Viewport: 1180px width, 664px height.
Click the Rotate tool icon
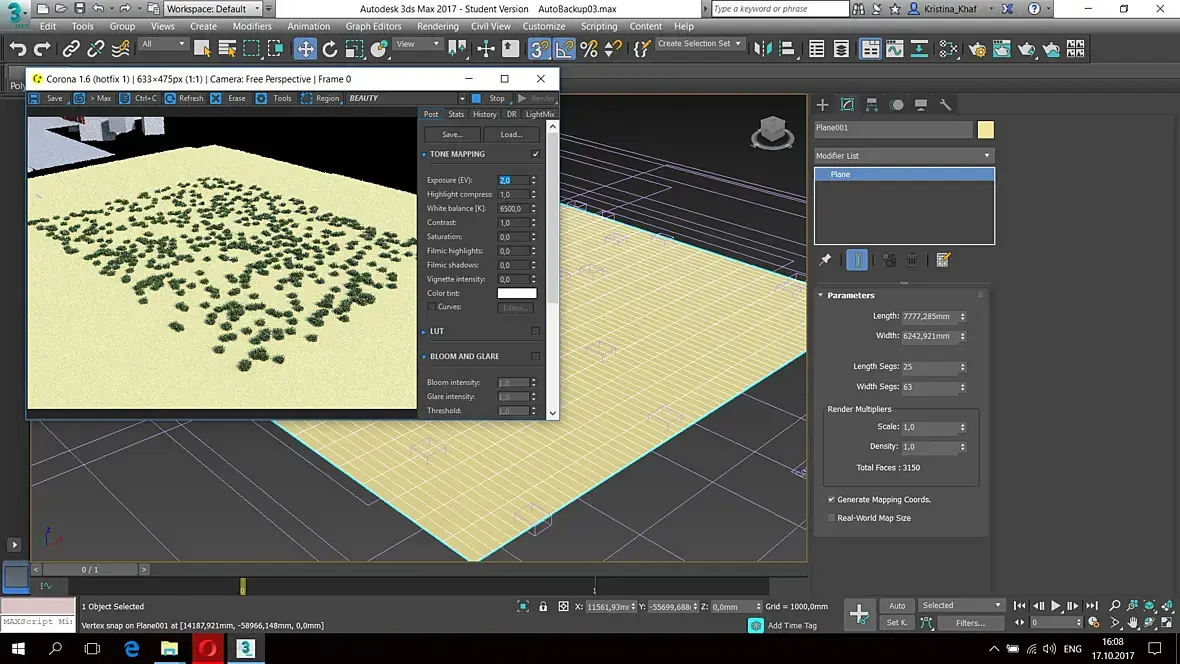click(x=330, y=48)
